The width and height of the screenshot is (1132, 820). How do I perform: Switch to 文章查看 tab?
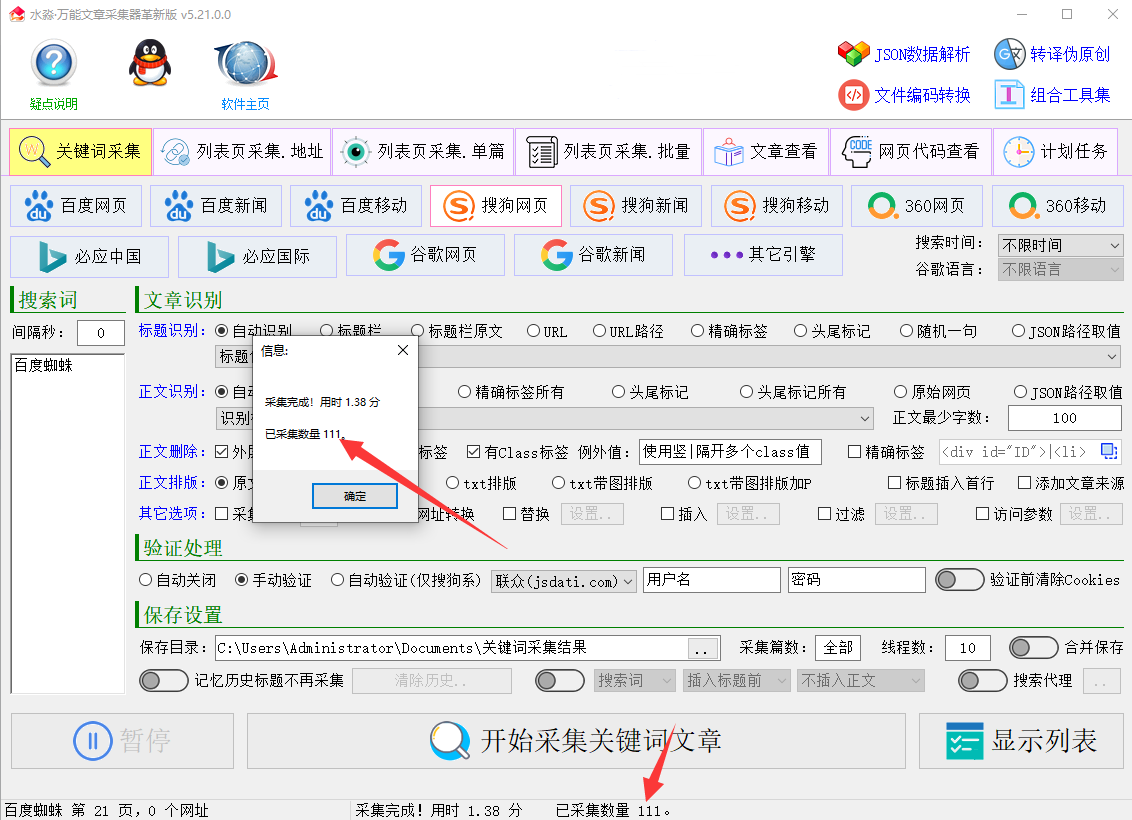tap(766, 152)
